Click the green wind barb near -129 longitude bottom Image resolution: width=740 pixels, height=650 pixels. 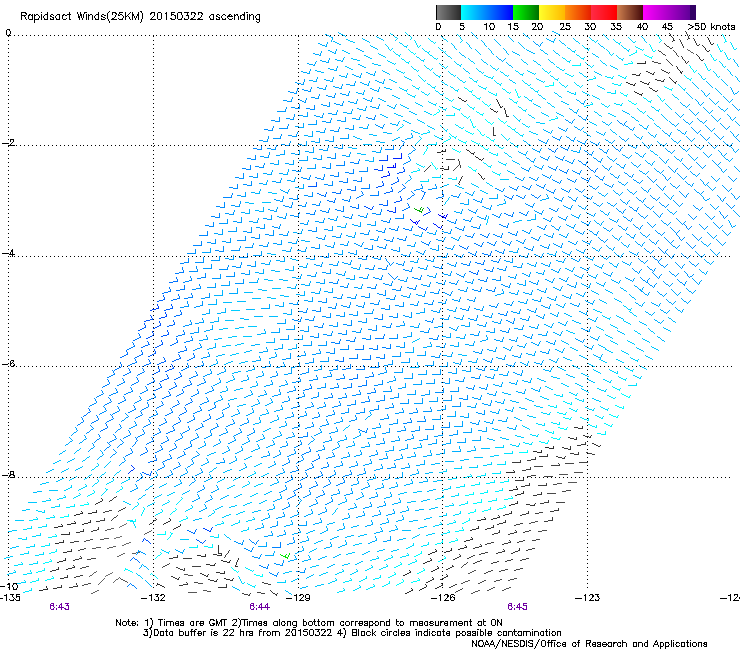(285, 557)
